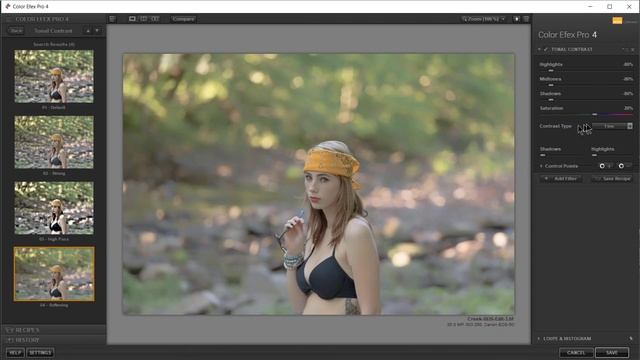Screen dimensions: 640x360
Task: Collapse the Tonal Contrast filter triangle
Action: (539, 49)
